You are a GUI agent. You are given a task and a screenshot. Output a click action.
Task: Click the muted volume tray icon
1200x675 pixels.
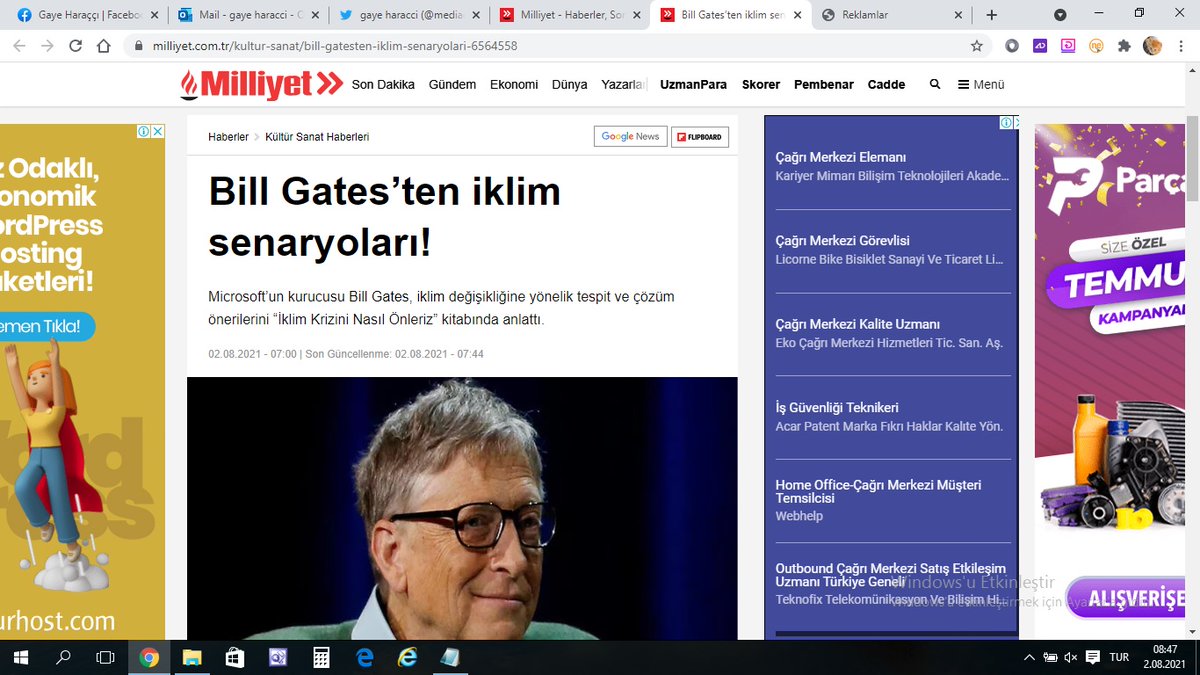(x=1071, y=657)
